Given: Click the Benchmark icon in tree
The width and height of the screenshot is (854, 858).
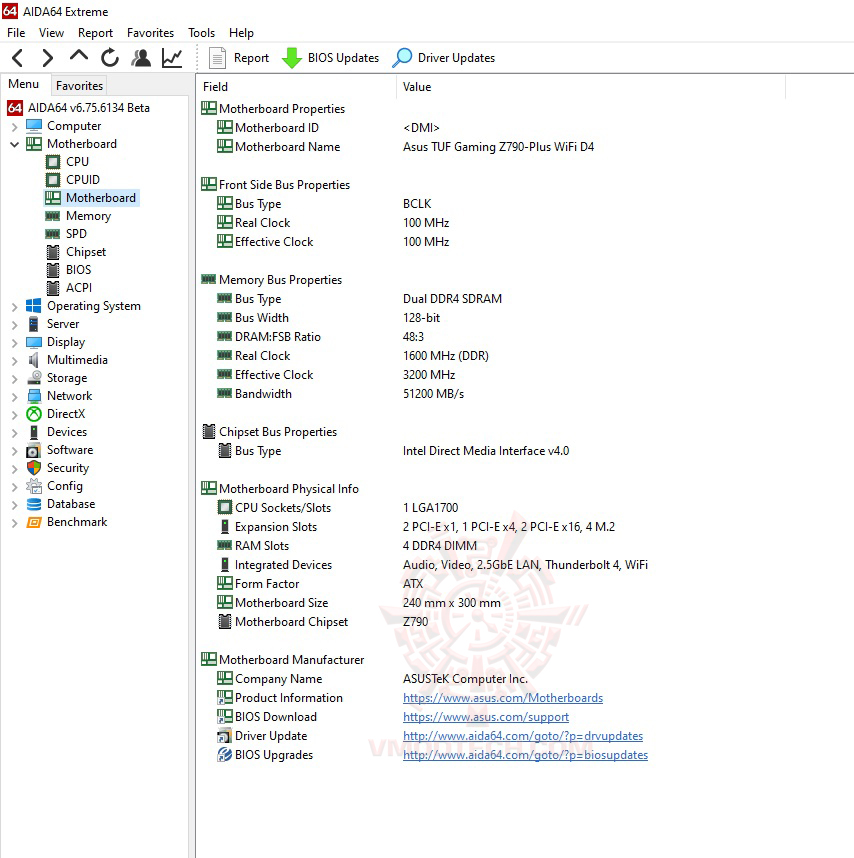Looking at the screenshot, I should (x=34, y=522).
